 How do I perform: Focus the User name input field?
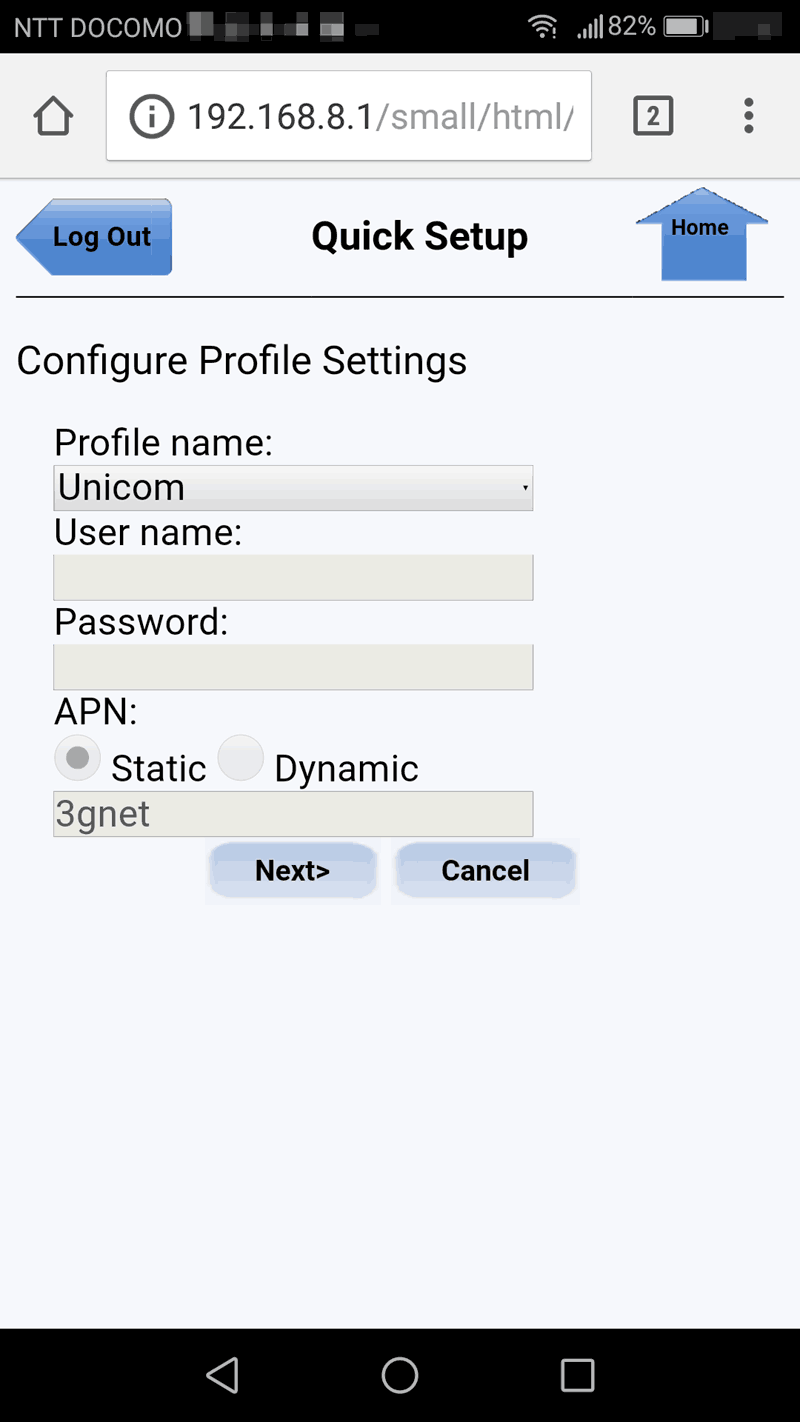point(292,578)
